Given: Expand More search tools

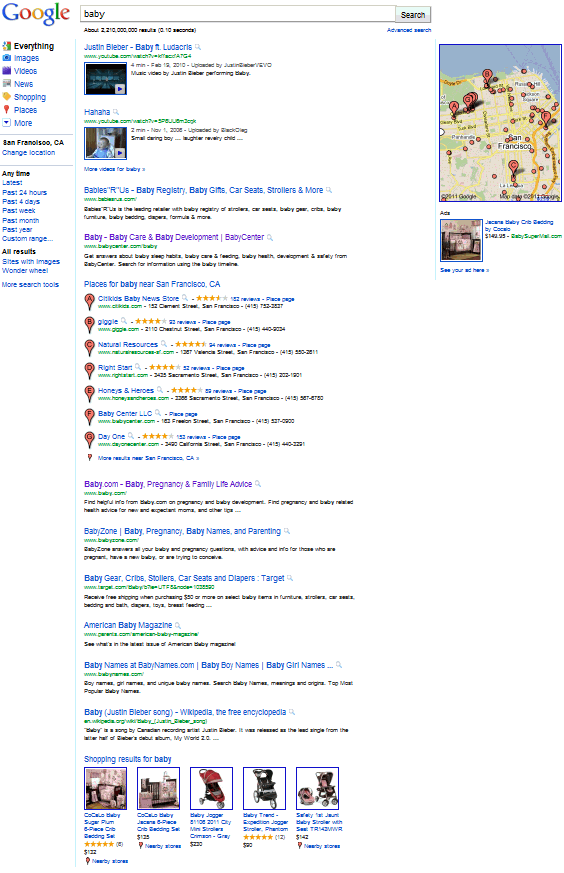Looking at the screenshot, I should point(30,285).
